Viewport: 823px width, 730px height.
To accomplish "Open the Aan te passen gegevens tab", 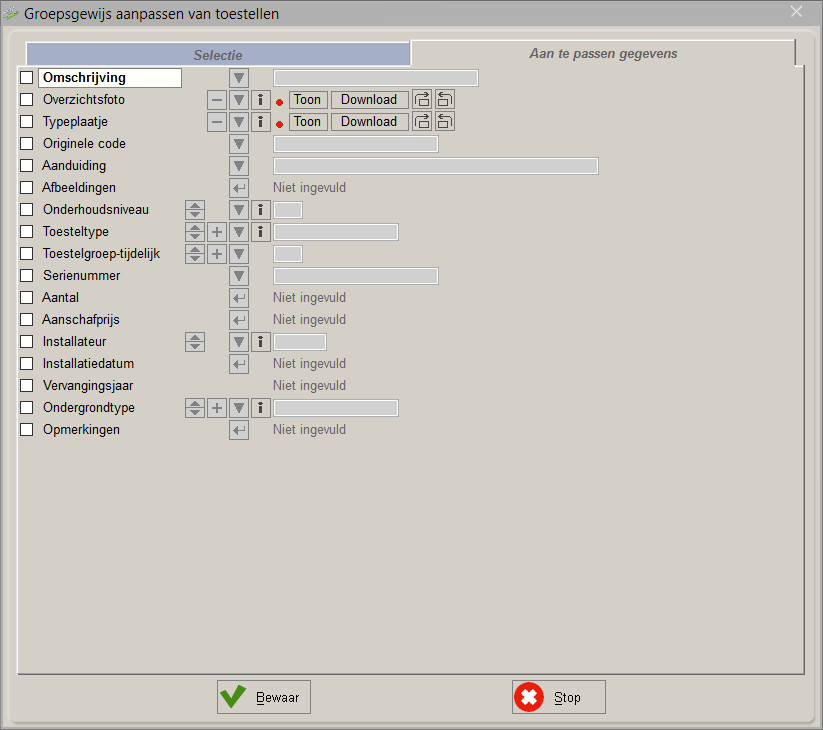I will pos(603,54).
